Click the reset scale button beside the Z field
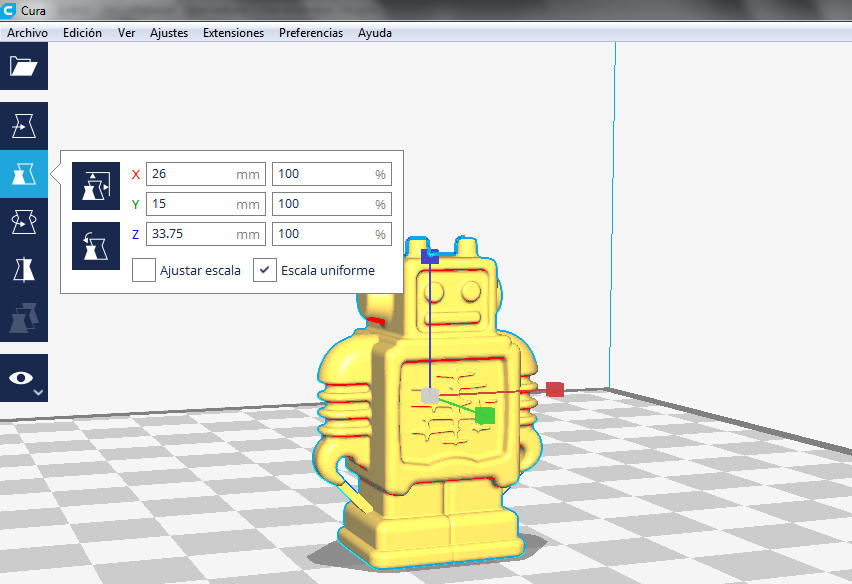 coord(97,245)
